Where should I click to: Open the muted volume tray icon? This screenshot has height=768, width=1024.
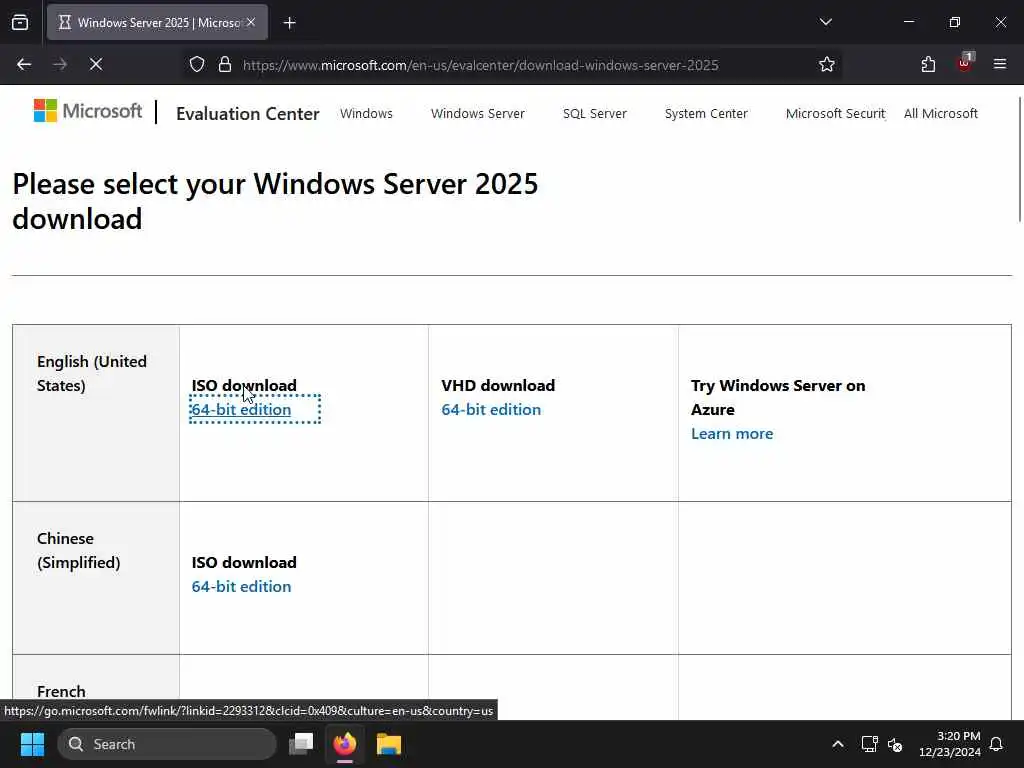[x=895, y=744]
